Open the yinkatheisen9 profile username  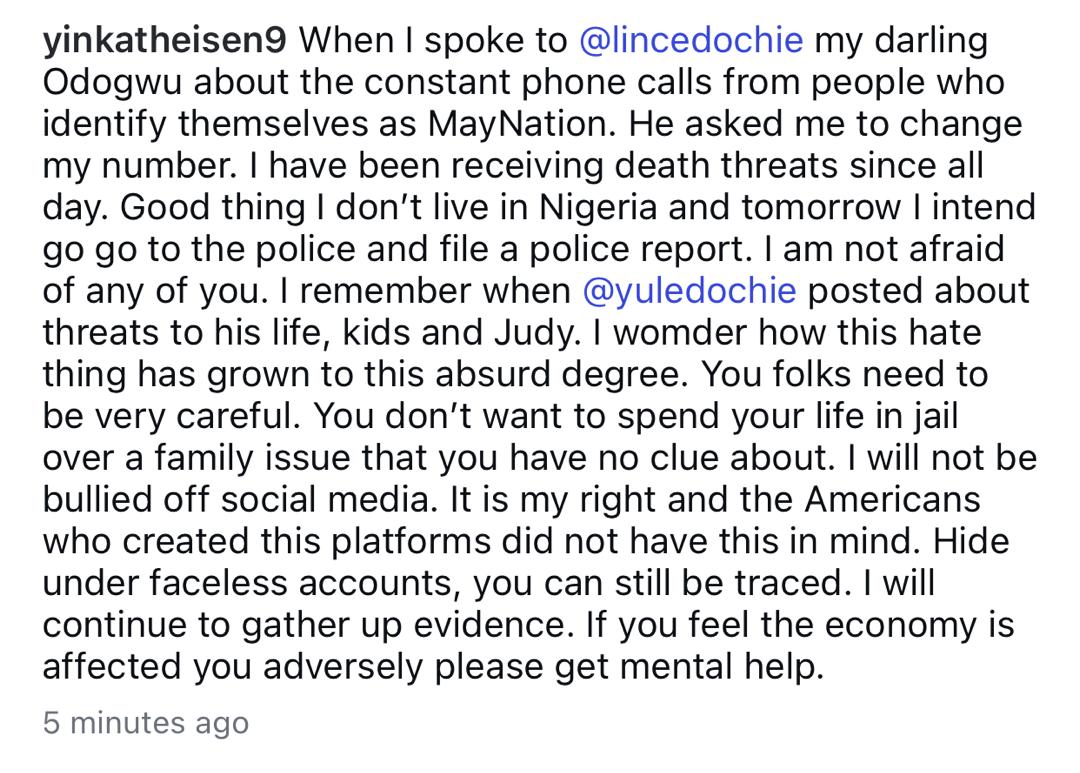[x=164, y=41]
